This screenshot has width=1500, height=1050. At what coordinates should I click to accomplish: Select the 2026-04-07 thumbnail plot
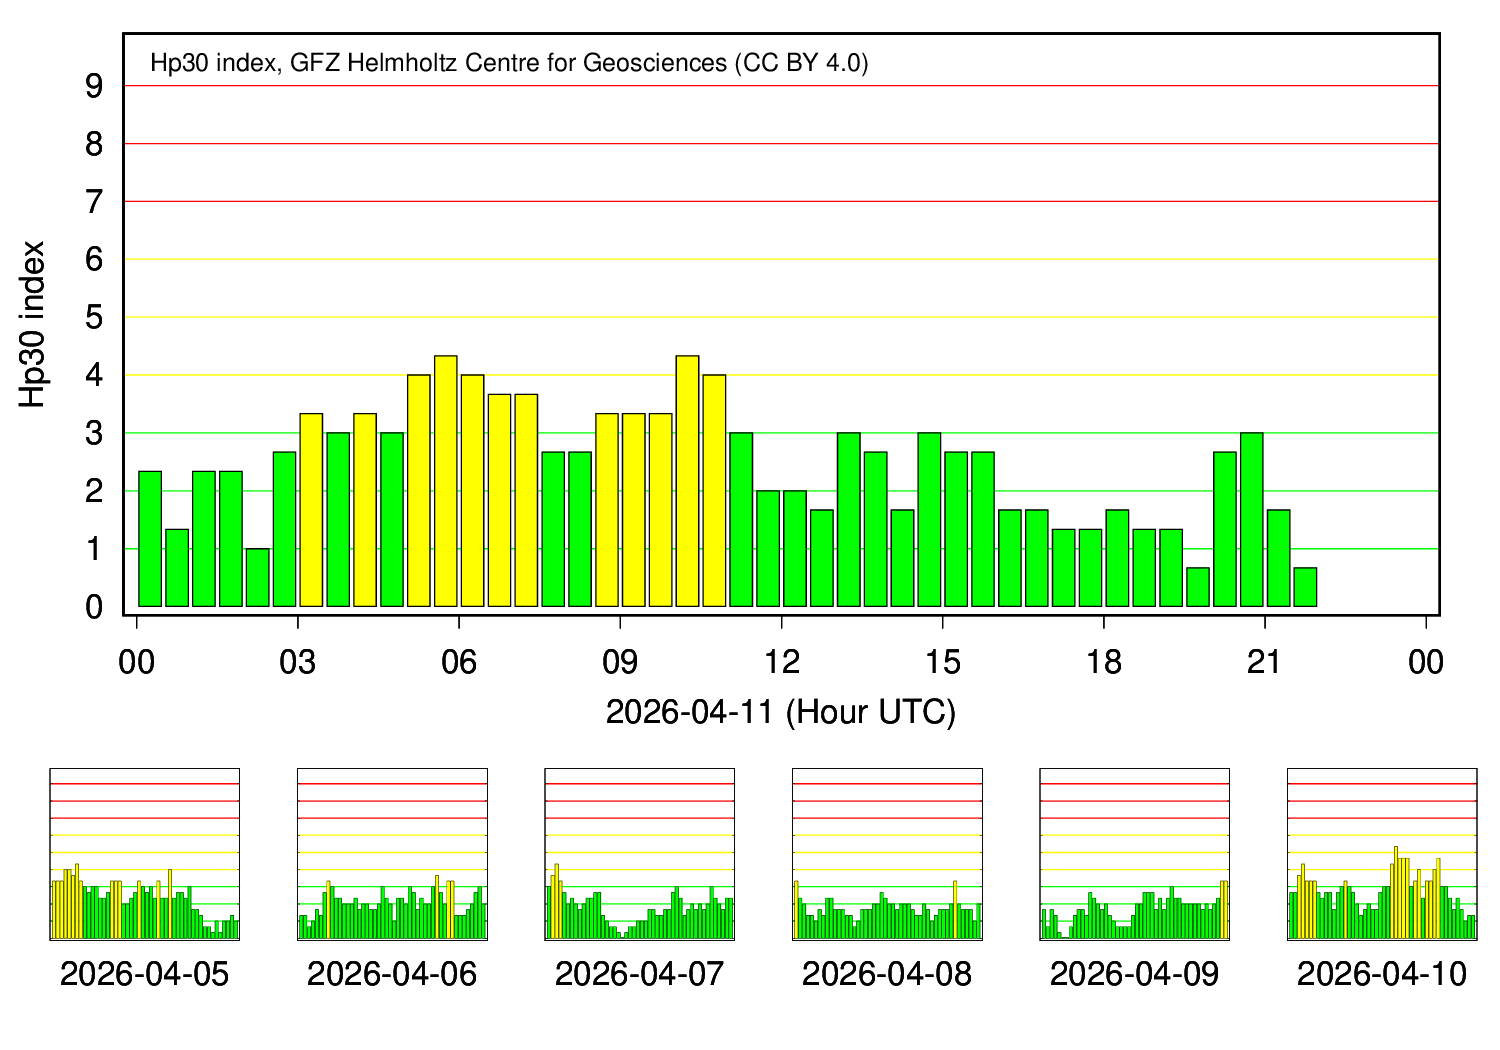point(639,854)
